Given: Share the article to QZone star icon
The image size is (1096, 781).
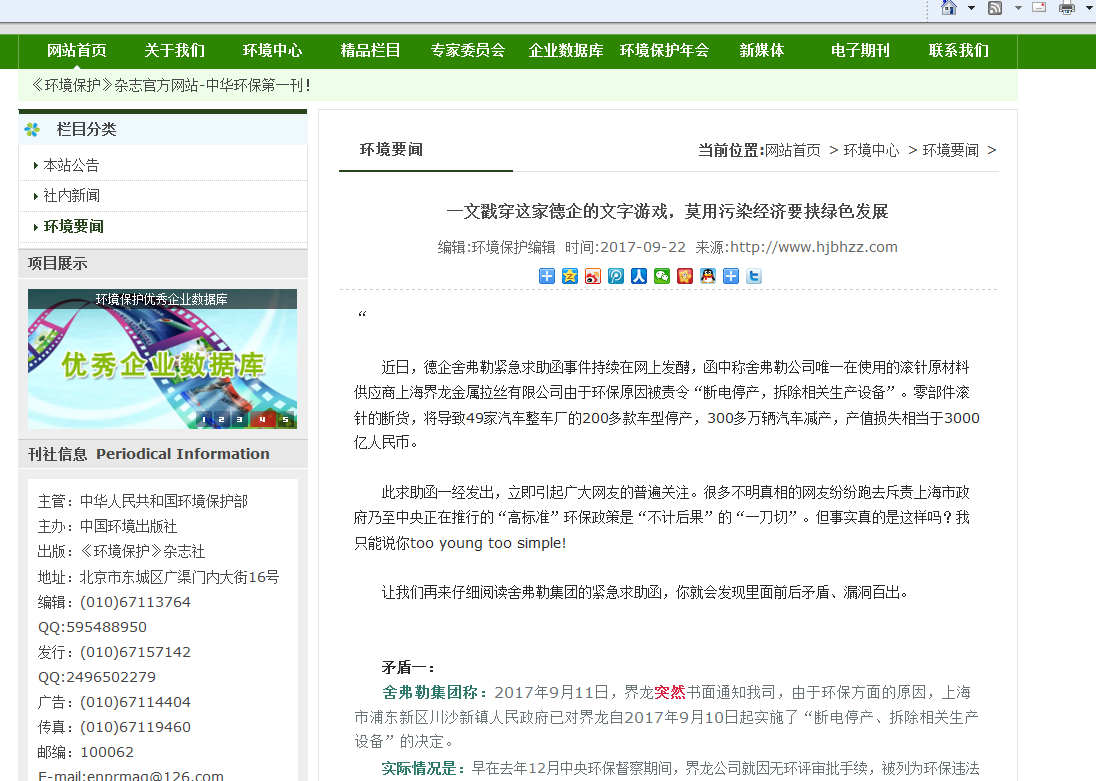Looking at the screenshot, I should 570,276.
